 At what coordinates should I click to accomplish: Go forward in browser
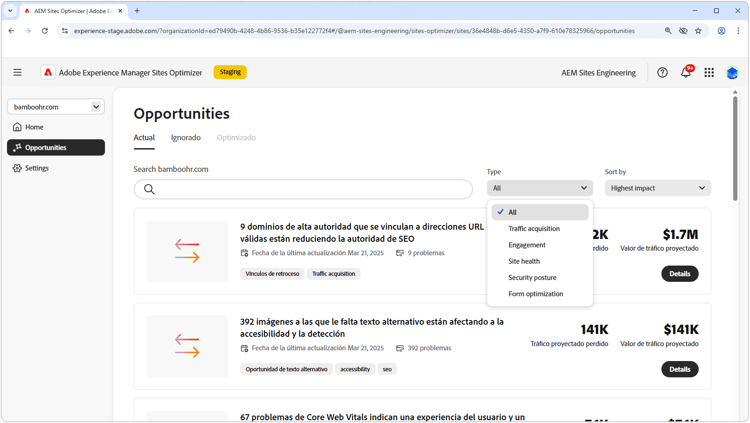[x=28, y=31]
